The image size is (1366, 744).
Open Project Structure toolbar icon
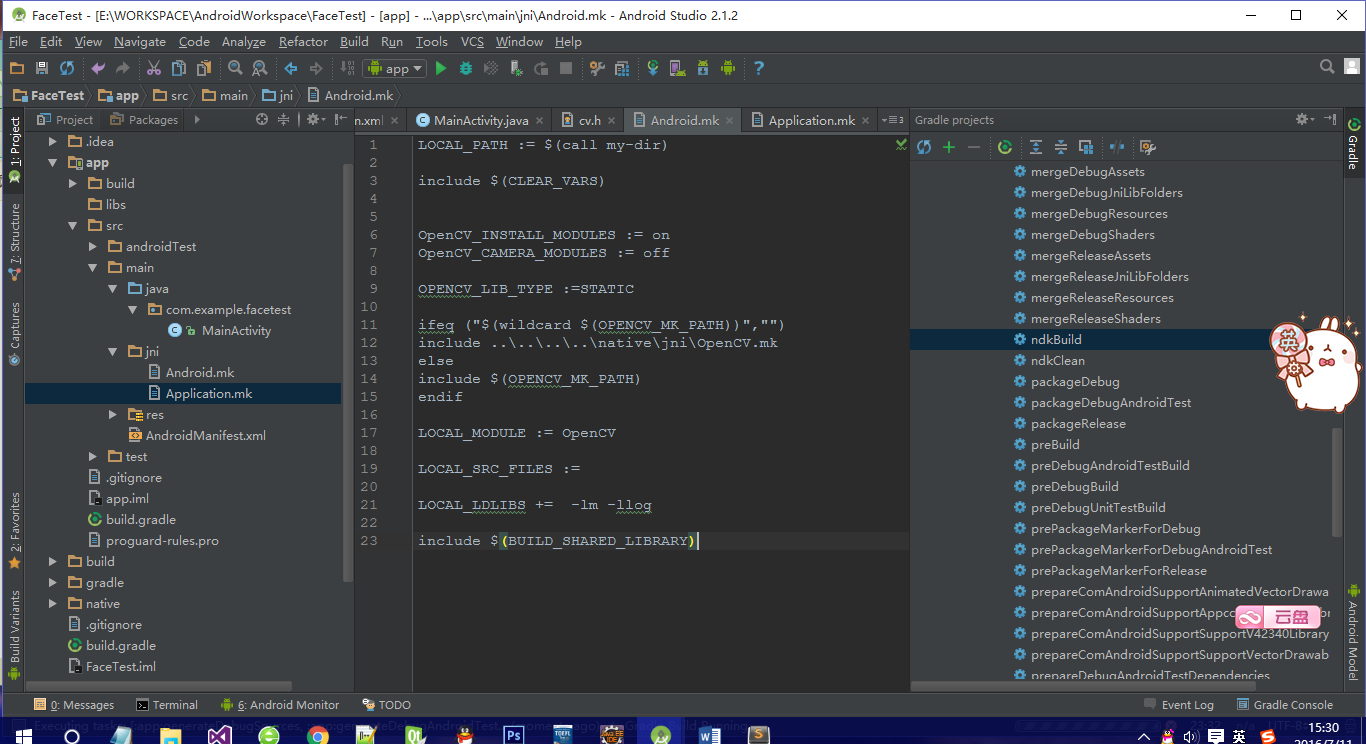[622, 68]
